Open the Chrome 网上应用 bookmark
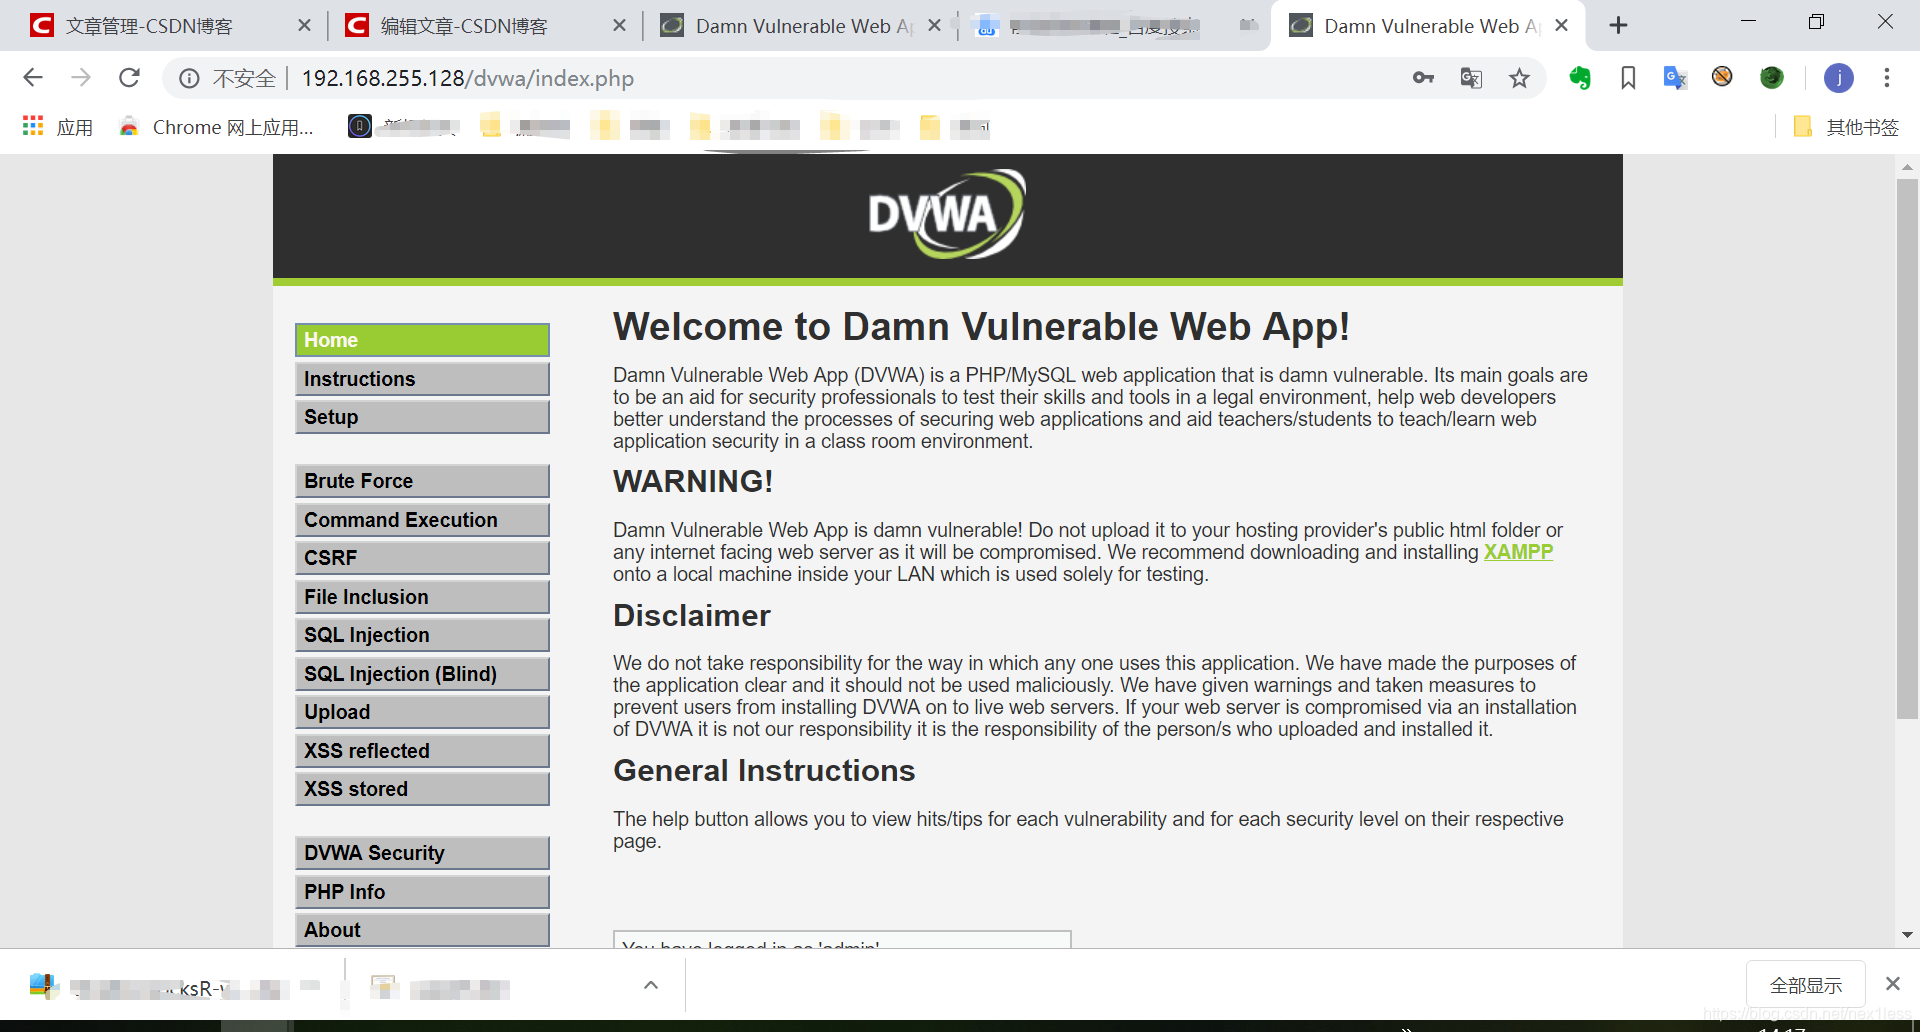The height and width of the screenshot is (1032, 1921). [217, 127]
